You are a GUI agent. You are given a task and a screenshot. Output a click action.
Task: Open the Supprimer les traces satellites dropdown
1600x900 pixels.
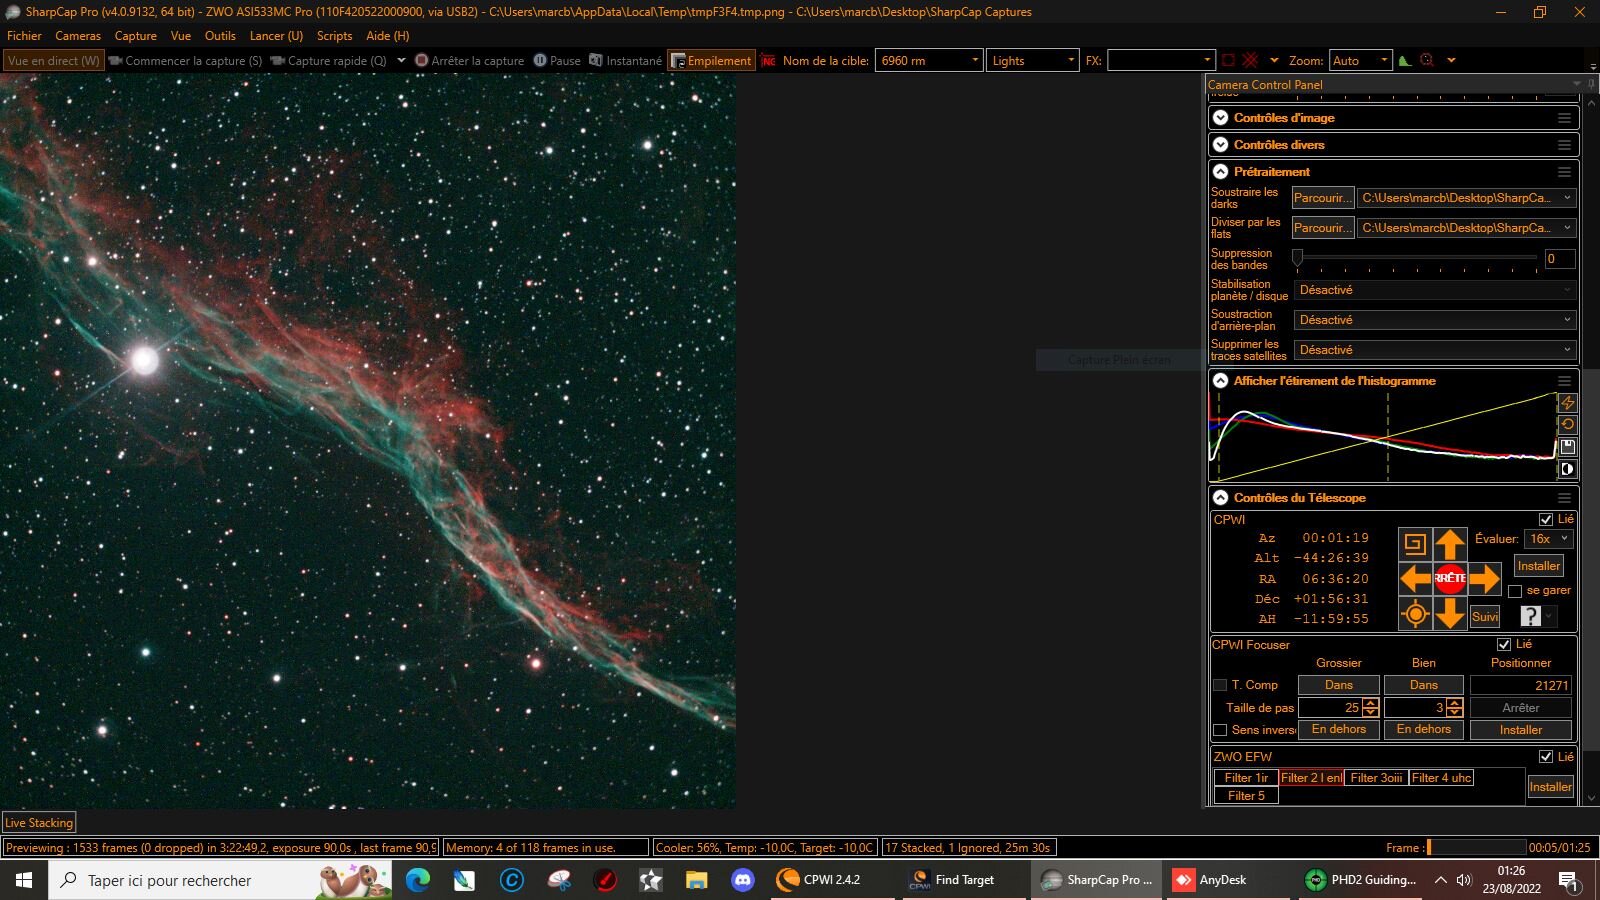(x=1436, y=350)
